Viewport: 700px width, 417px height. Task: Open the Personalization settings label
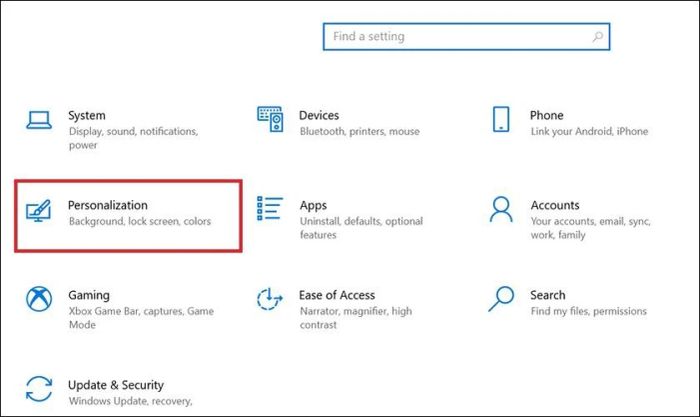[x=108, y=205]
